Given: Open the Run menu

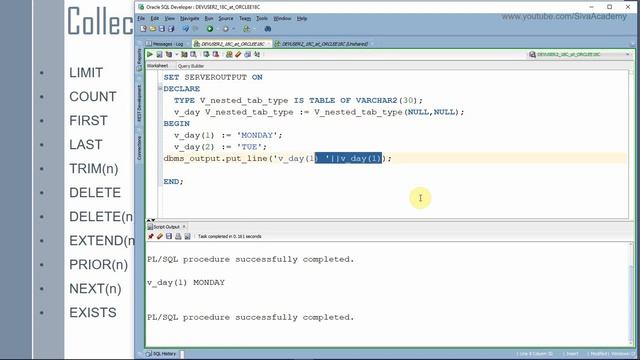Looking at the screenshot, I should (x=209, y=18).
